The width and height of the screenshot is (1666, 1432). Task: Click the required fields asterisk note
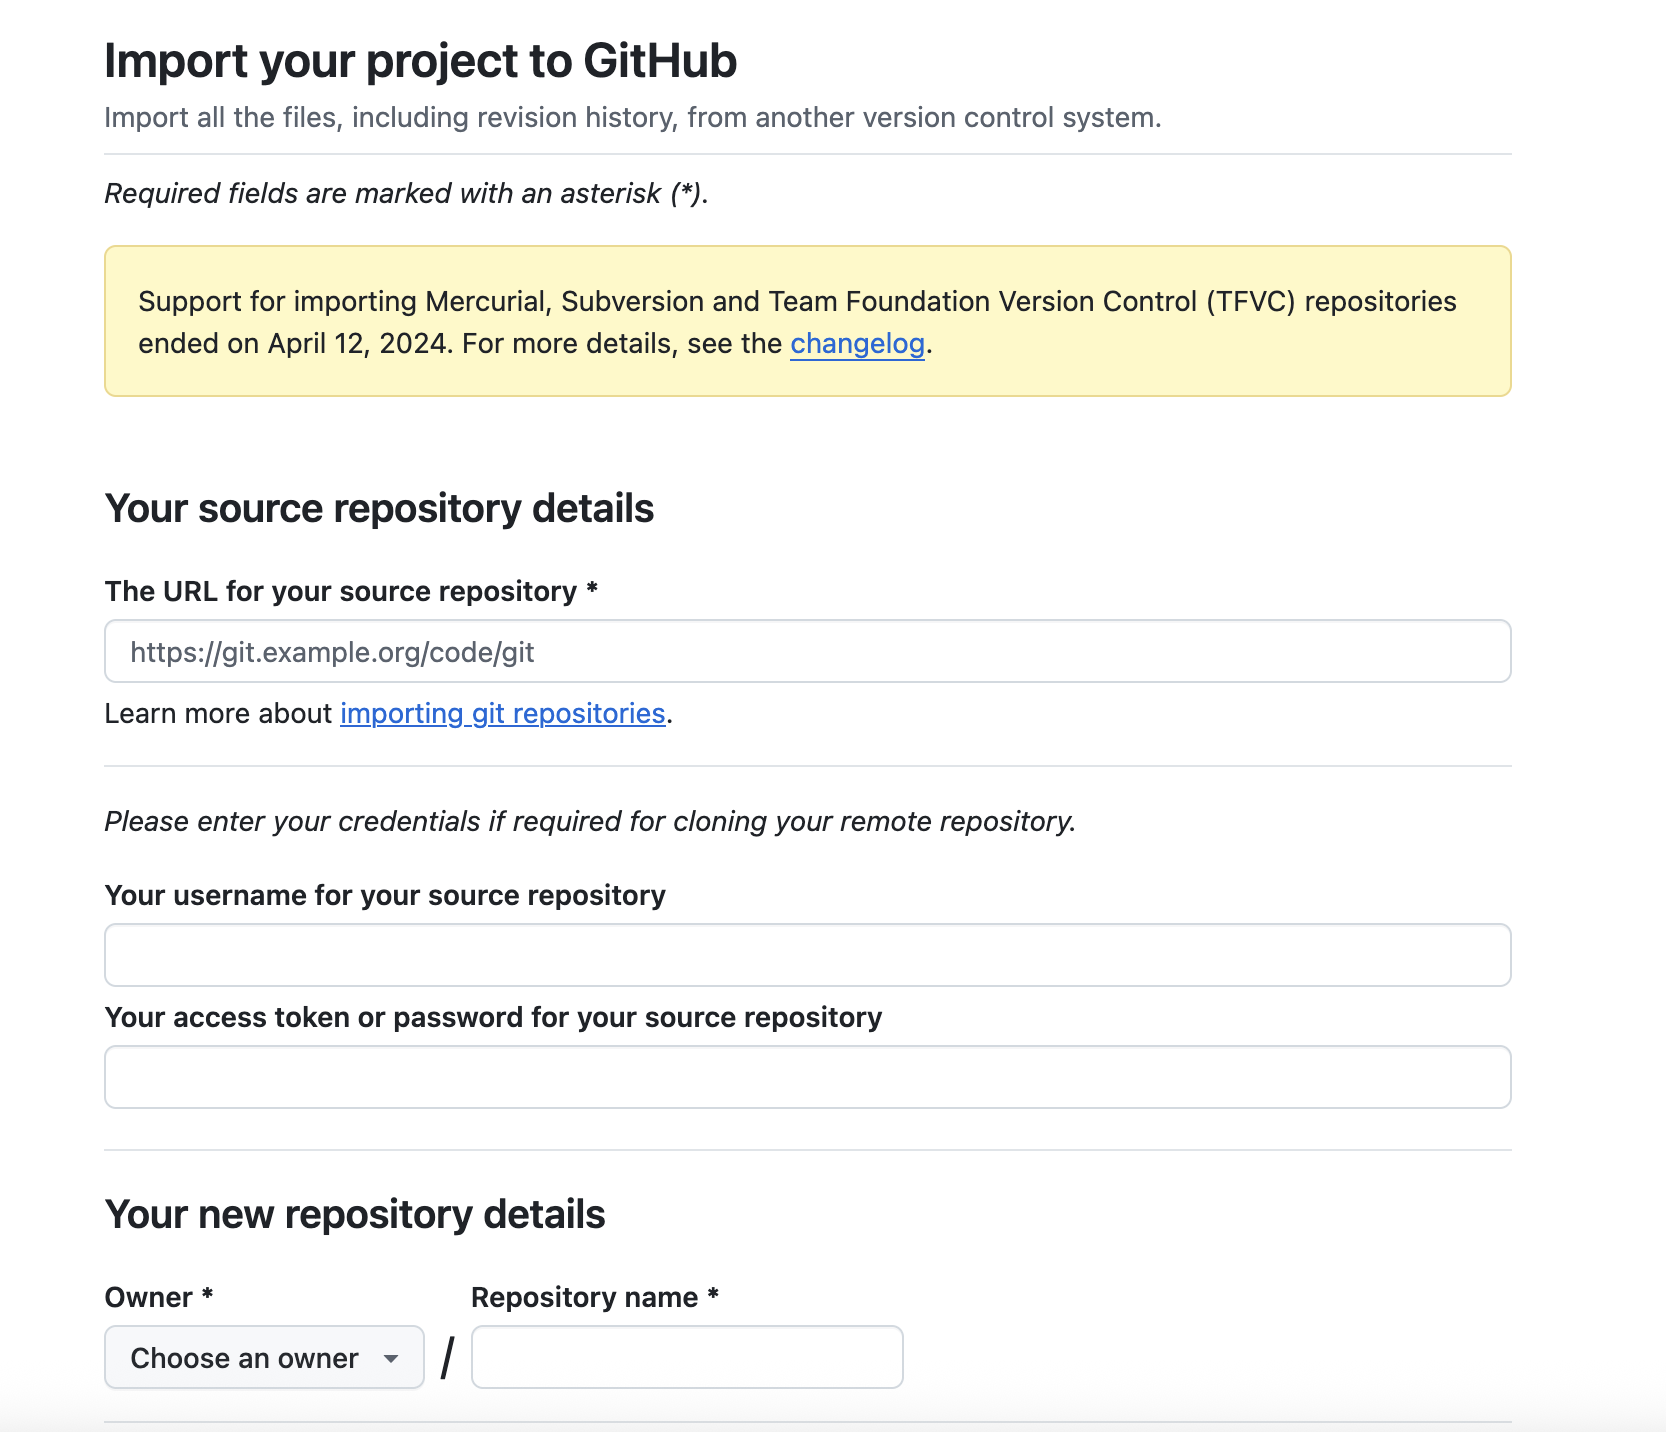tap(406, 194)
